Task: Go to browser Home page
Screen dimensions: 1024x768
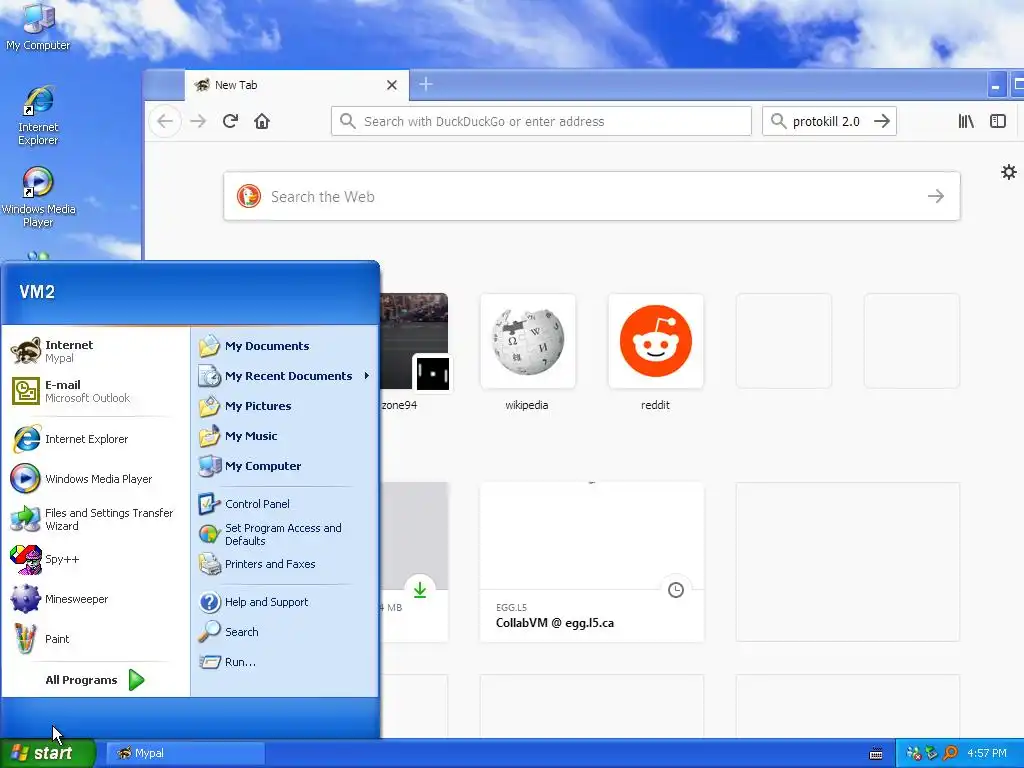Action: 262,121
